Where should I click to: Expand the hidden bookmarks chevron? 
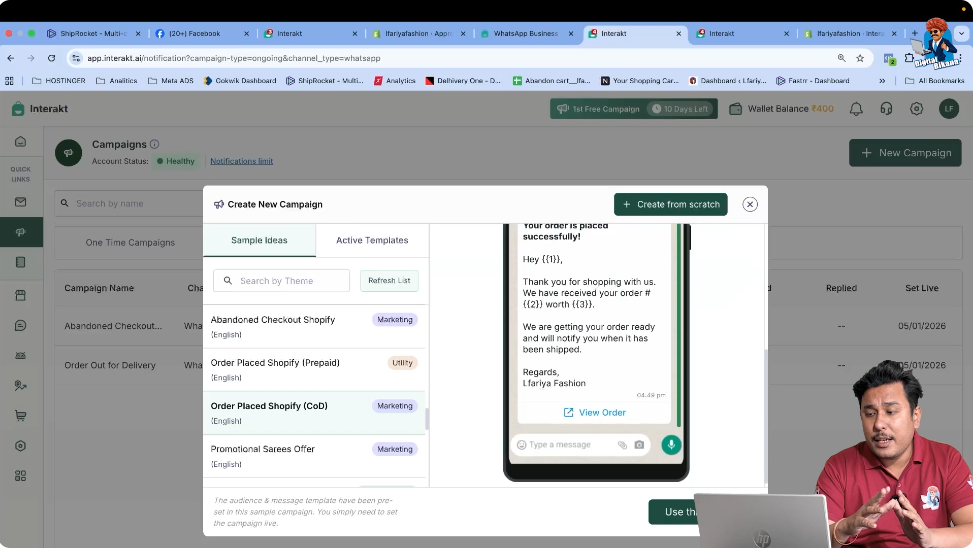tap(882, 81)
